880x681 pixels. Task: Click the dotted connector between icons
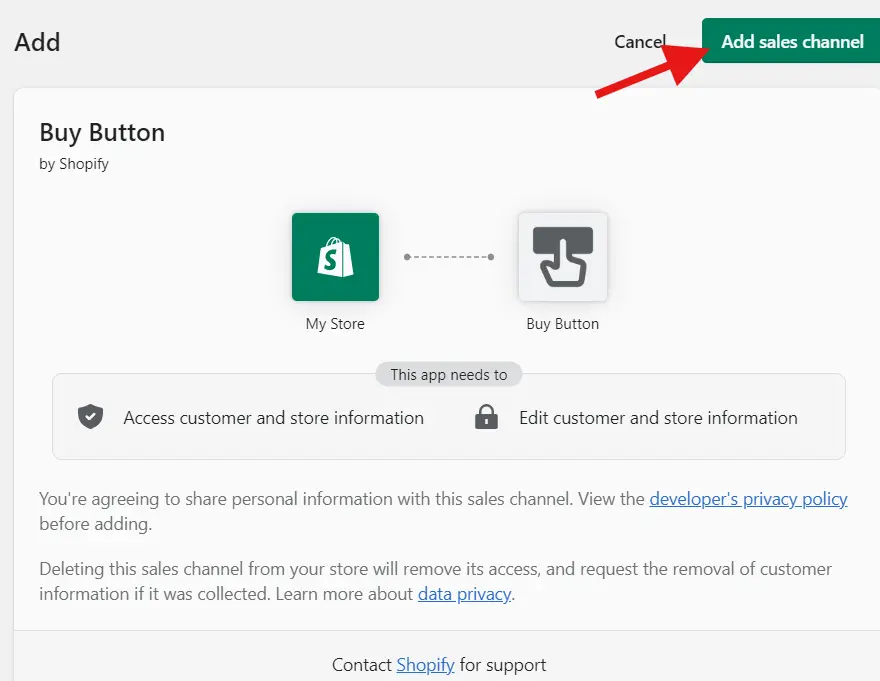coord(449,257)
